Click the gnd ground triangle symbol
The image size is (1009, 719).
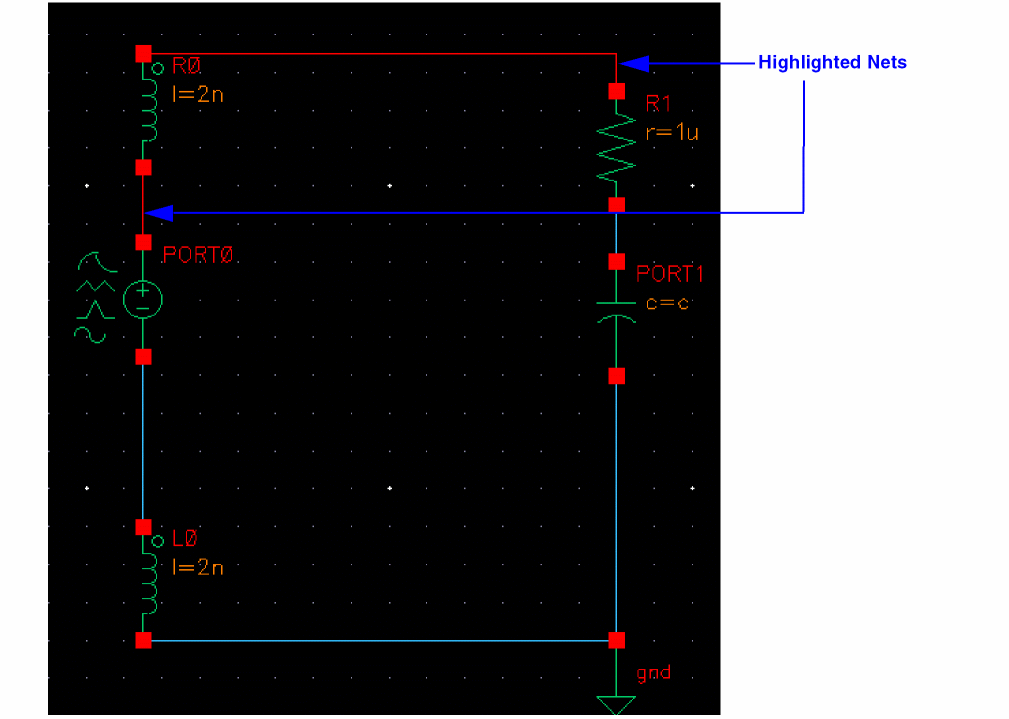(616, 705)
